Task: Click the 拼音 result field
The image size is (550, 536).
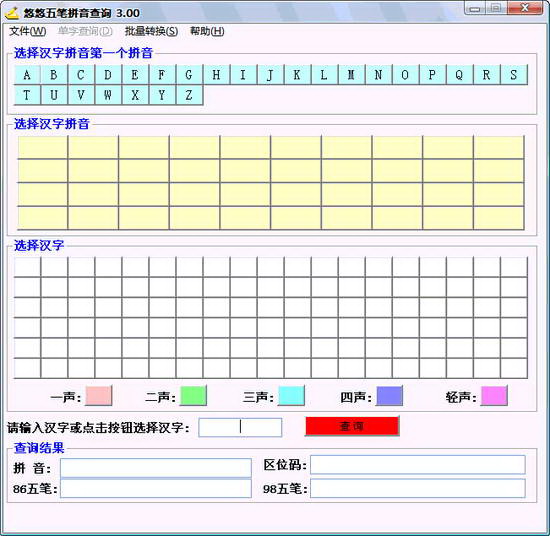Action: (156, 468)
